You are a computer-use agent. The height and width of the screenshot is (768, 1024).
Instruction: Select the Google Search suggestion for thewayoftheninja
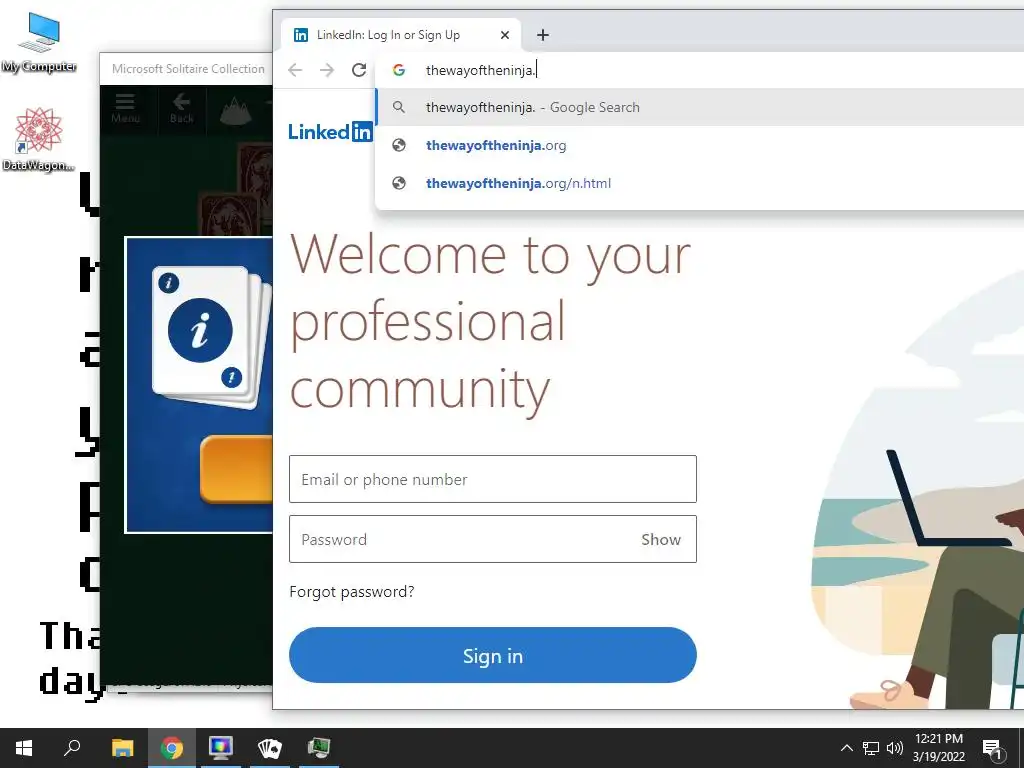click(699, 107)
